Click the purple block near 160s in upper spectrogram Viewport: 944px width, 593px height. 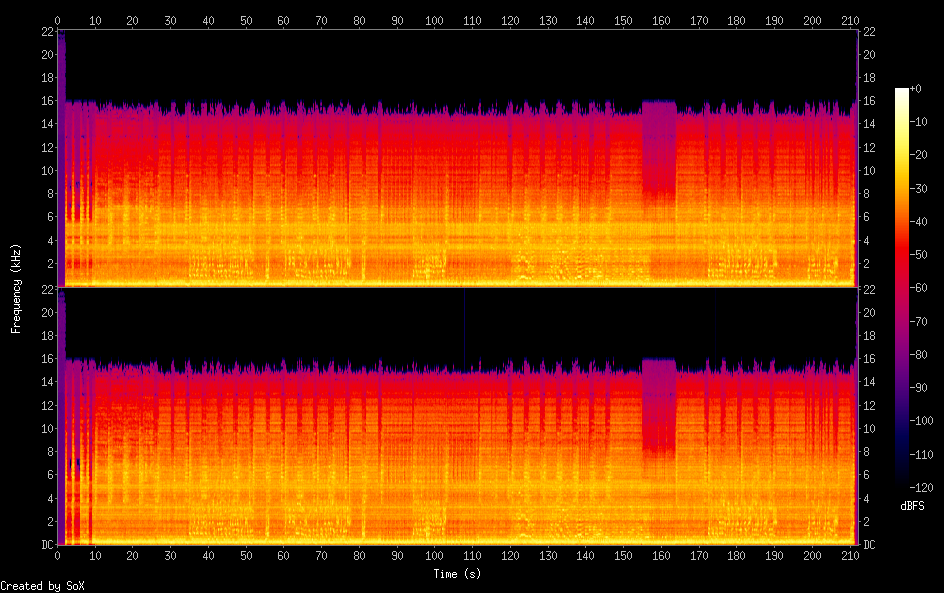(658, 140)
